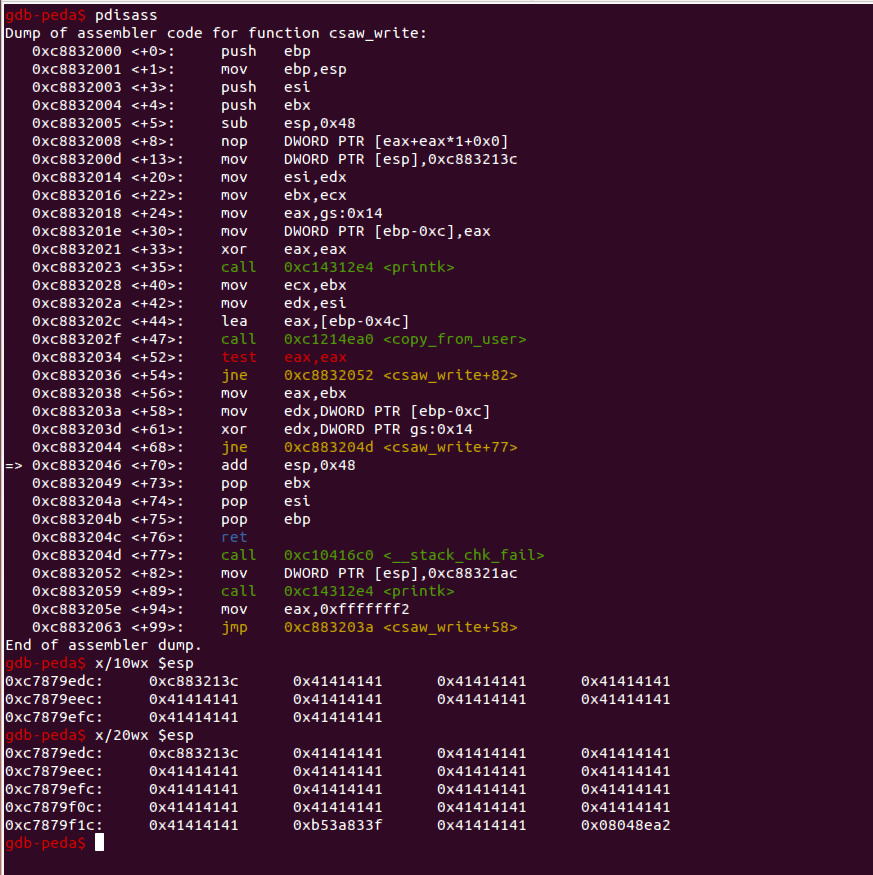The width and height of the screenshot is (873, 875).
Task: Click the memory address label 0xc7879f1c
Action: pyautogui.click(x=54, y=825)
